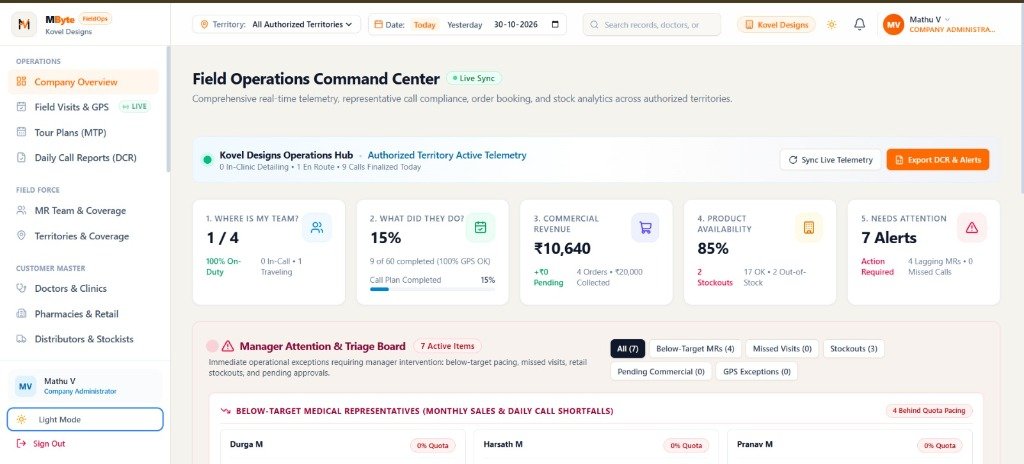
Task: Click the calendar-check icon on card 2
Action: (480, 227)
